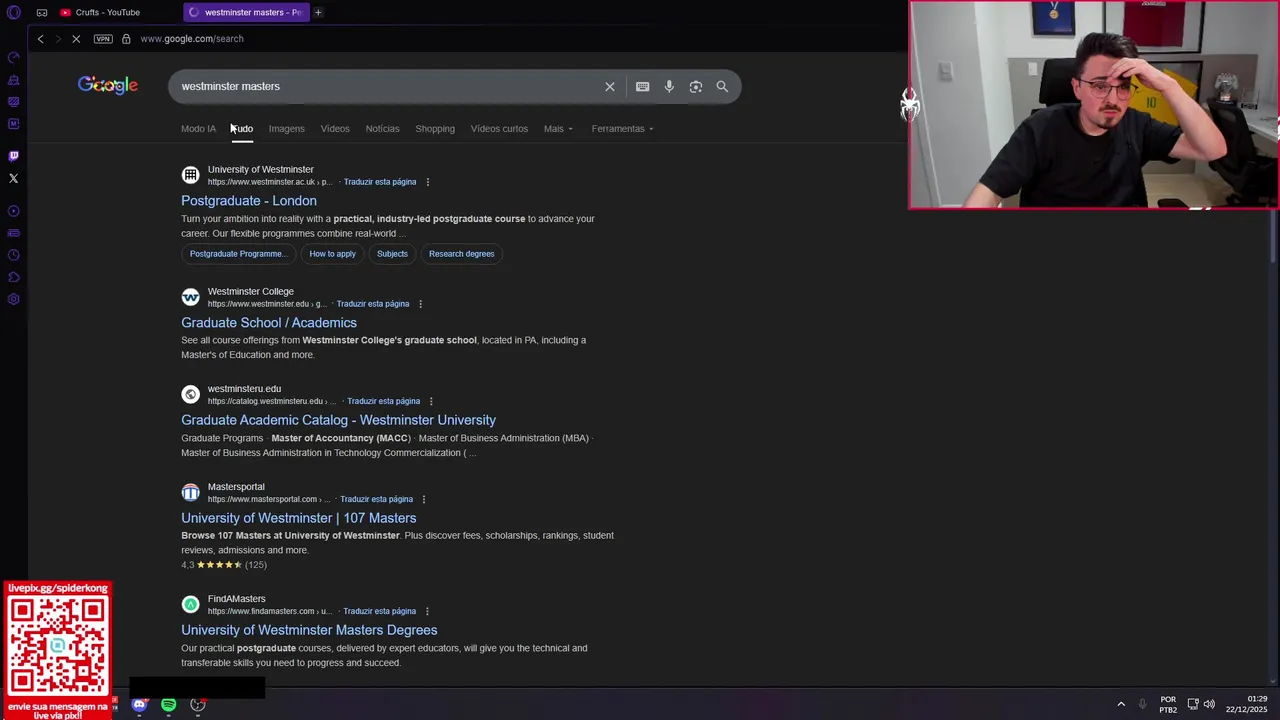Open Google on-screen keyboard tool
The image size is (1280, 720).
click(x=642, y=86)
